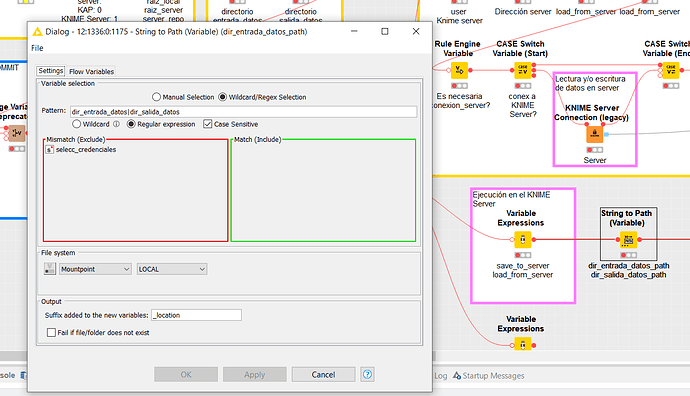Select the Wildcard radio option

point(77,124)
